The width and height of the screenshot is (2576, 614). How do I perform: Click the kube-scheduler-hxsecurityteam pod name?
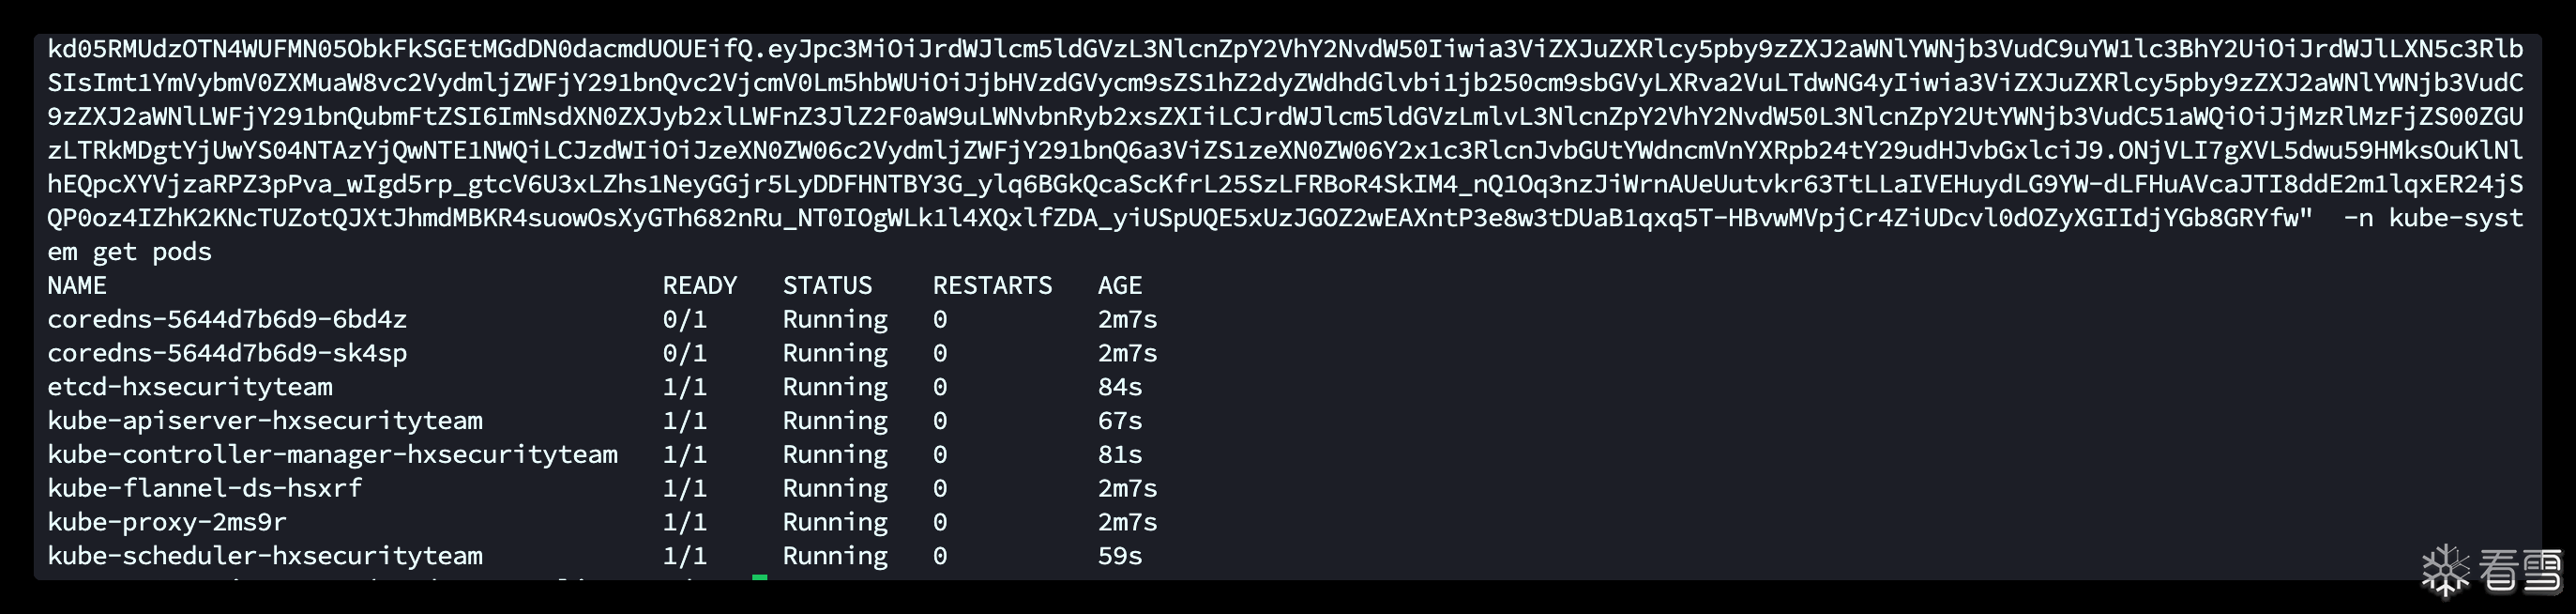[265, 556]
